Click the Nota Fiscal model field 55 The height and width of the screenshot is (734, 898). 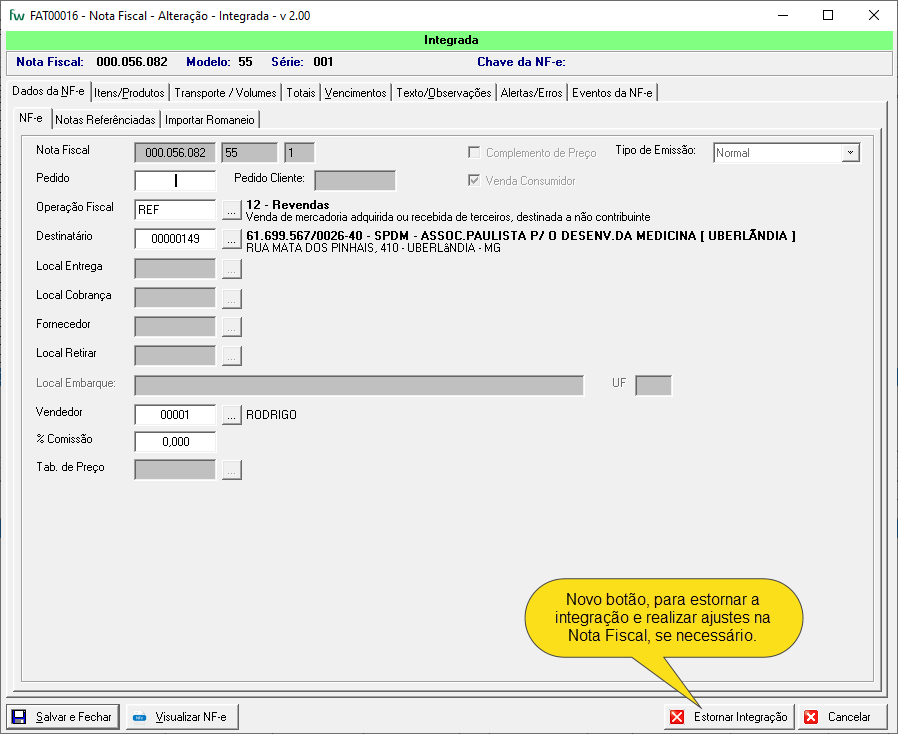[250, 153]
